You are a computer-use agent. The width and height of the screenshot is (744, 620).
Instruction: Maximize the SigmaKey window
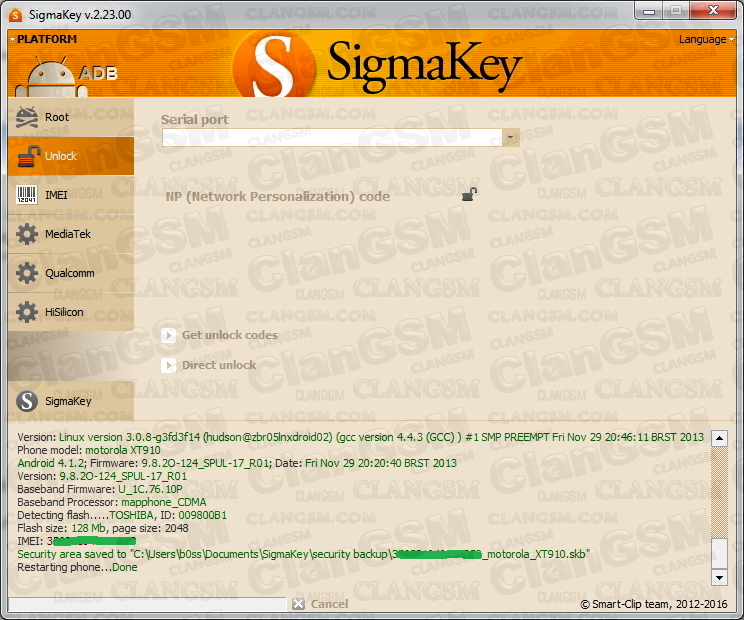coord(676,10)
